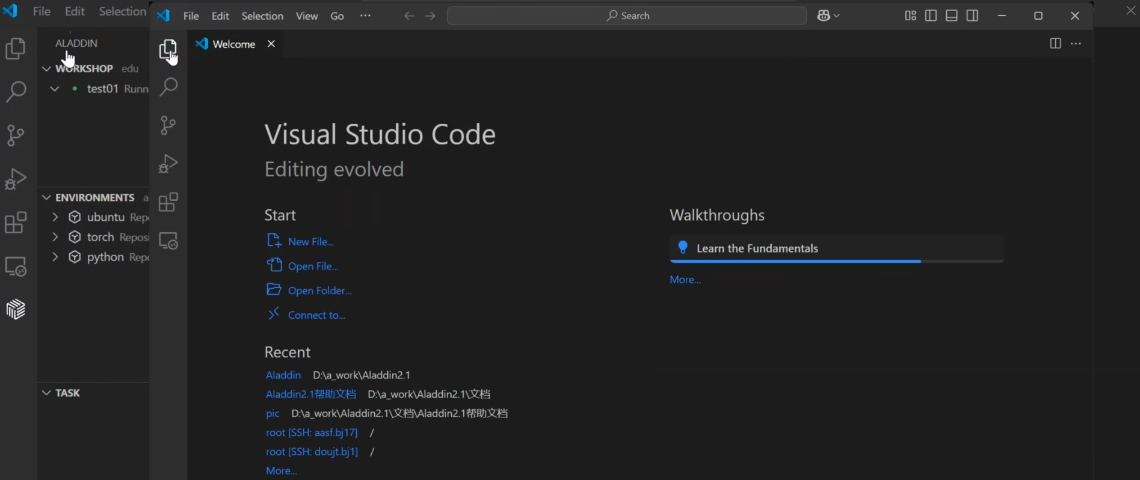Open Remote Explorer icon in background window
The image size is (1140, 480).
(16, 266)
